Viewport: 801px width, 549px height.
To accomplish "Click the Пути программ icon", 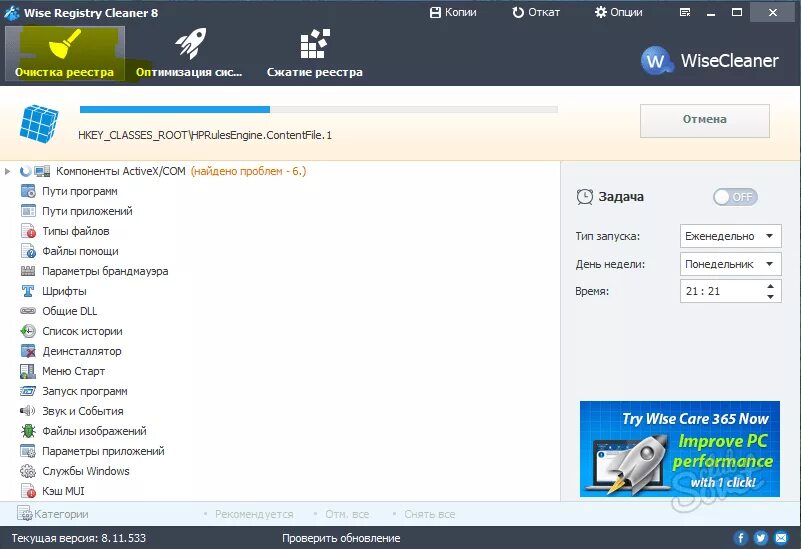I will (x=28, y=191).
